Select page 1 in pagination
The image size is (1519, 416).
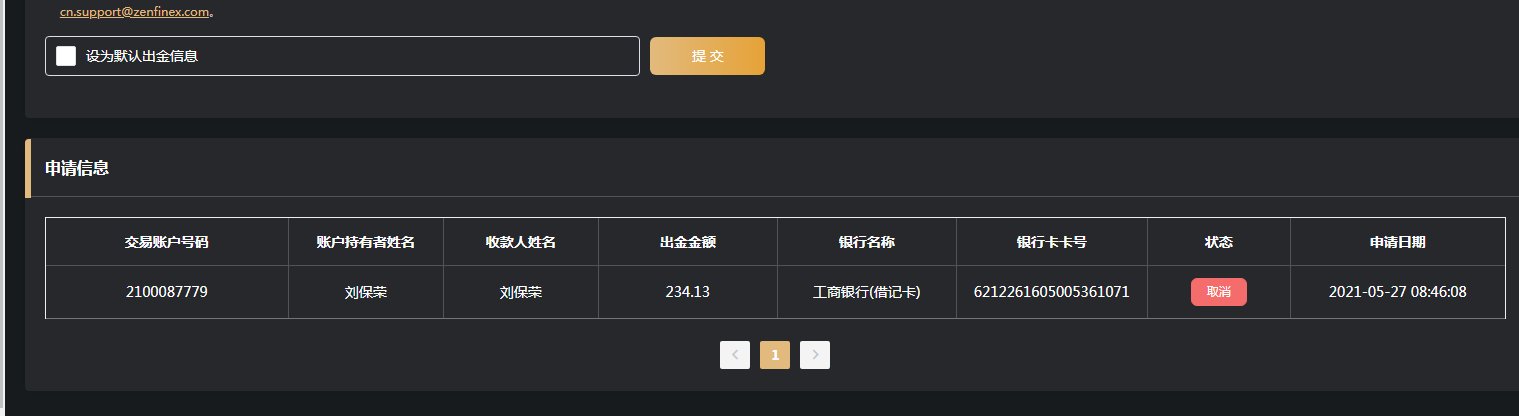[x=775, y=354]
